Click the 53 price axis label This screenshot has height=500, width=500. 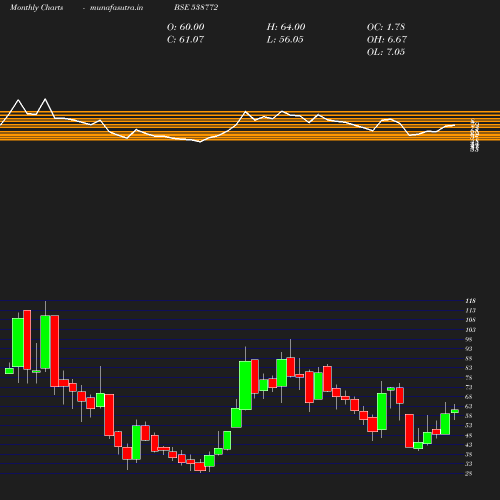coord(469,426)
